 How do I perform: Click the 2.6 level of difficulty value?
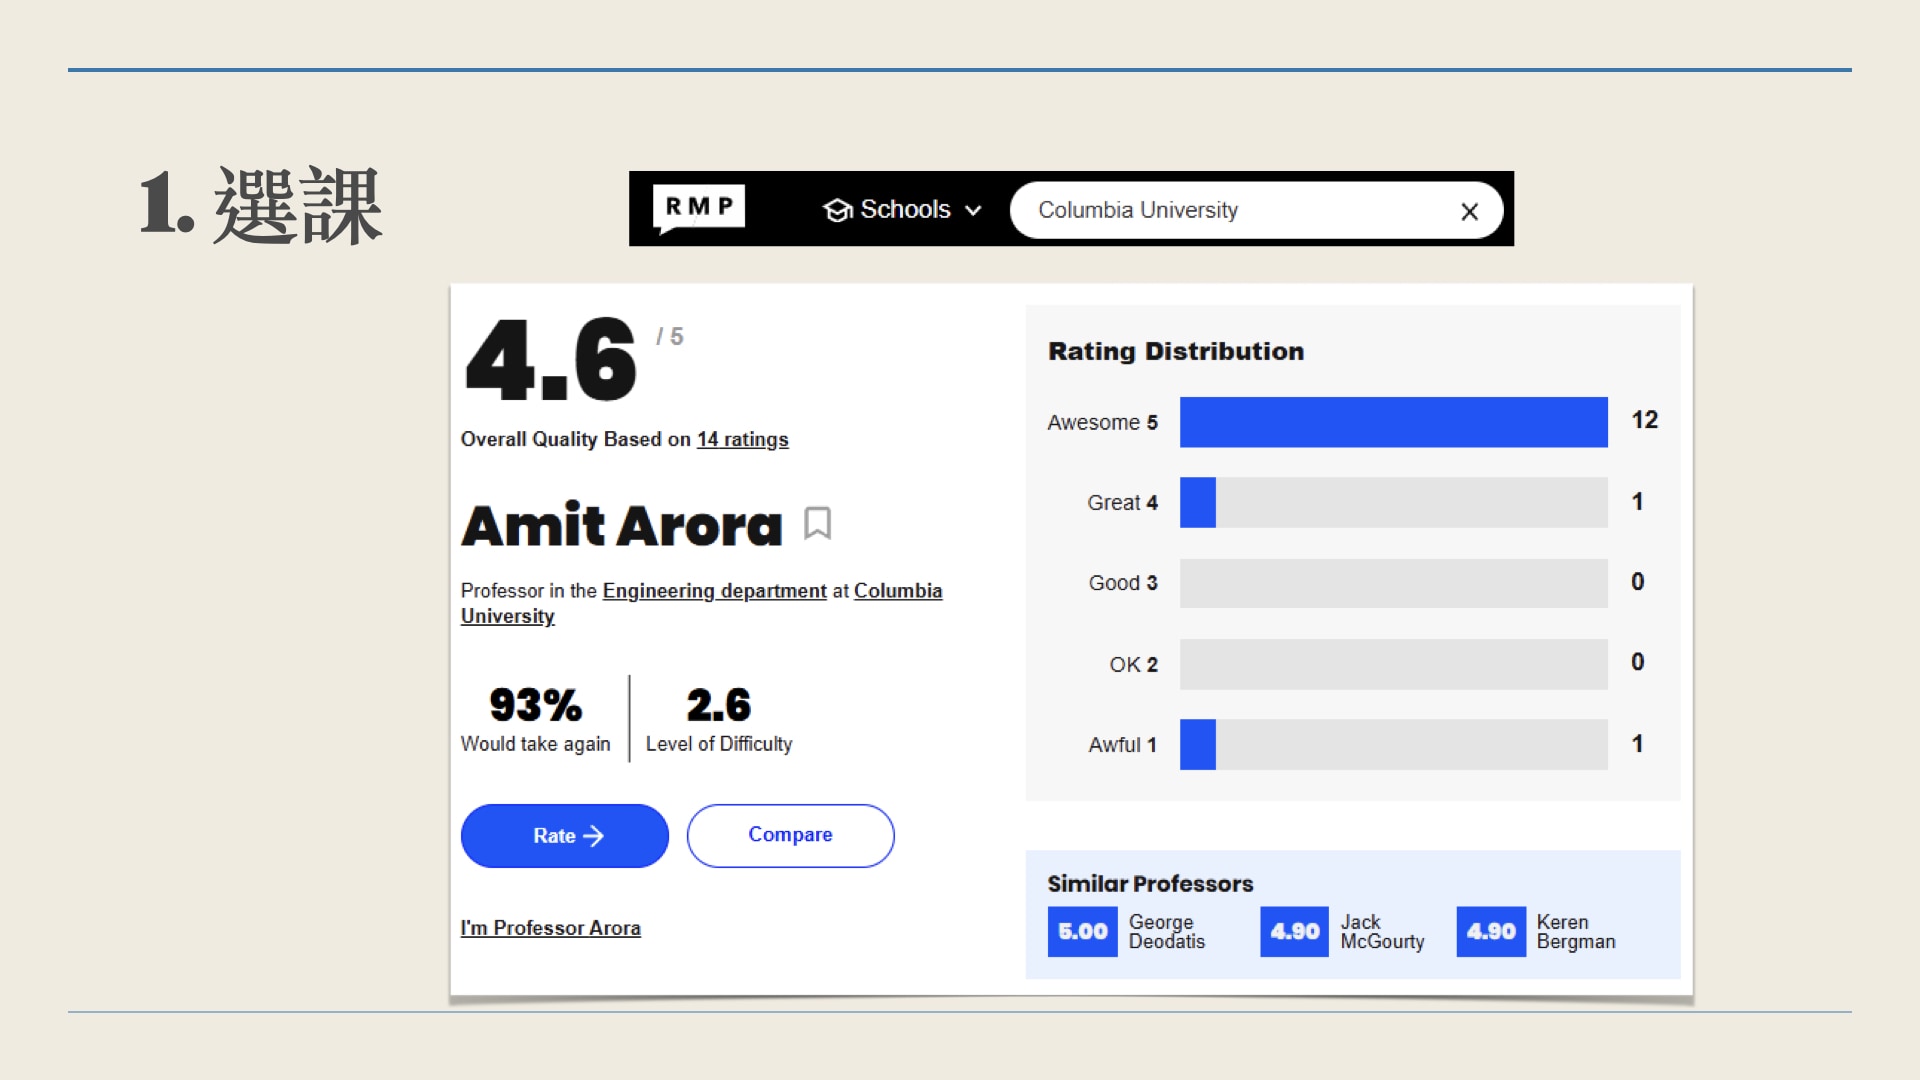[x=718, y=705]
